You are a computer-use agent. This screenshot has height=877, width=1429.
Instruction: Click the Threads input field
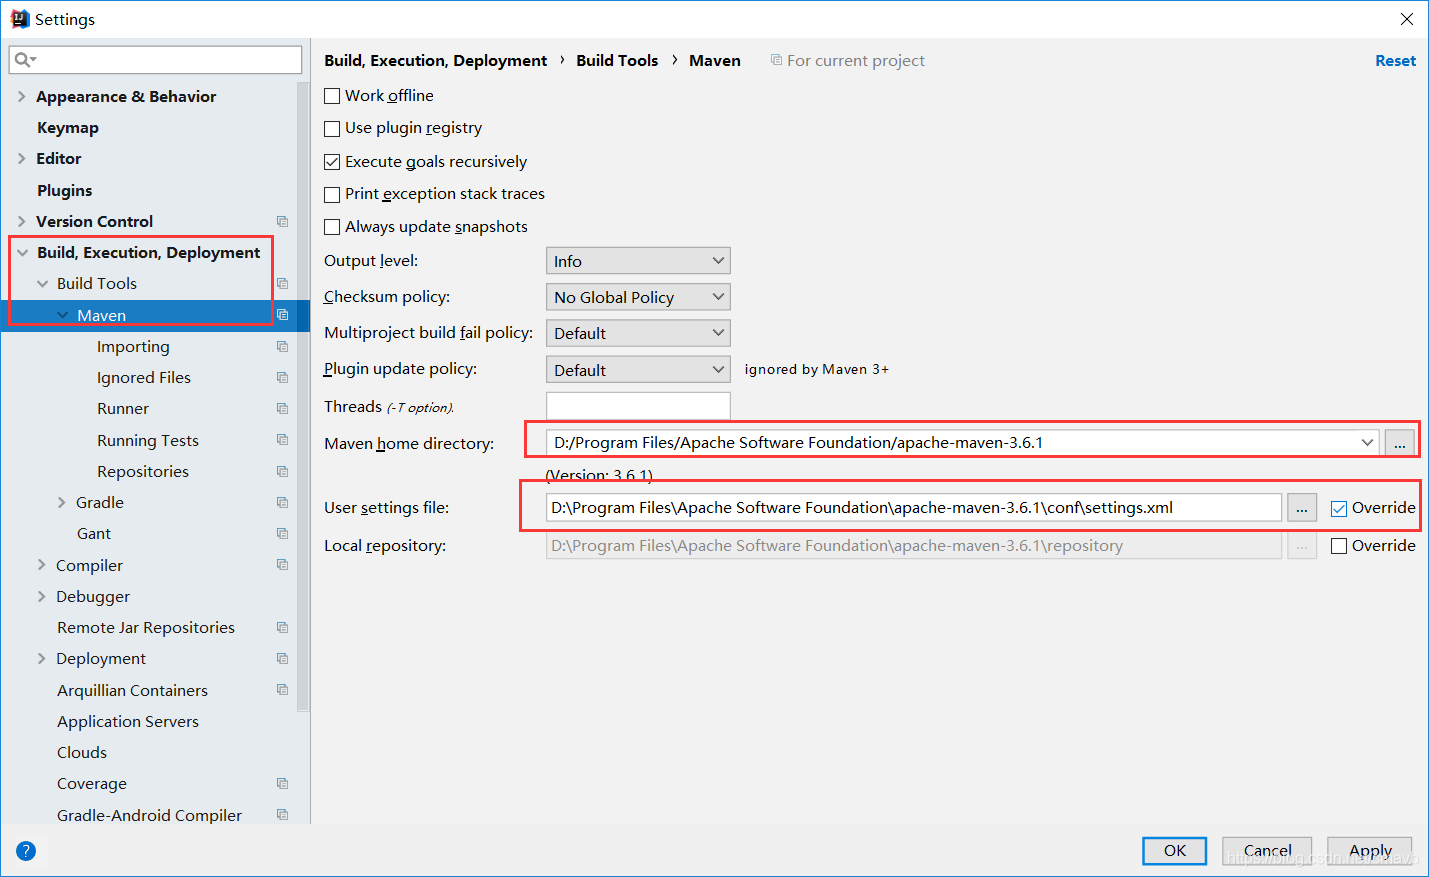click(638, 406)
